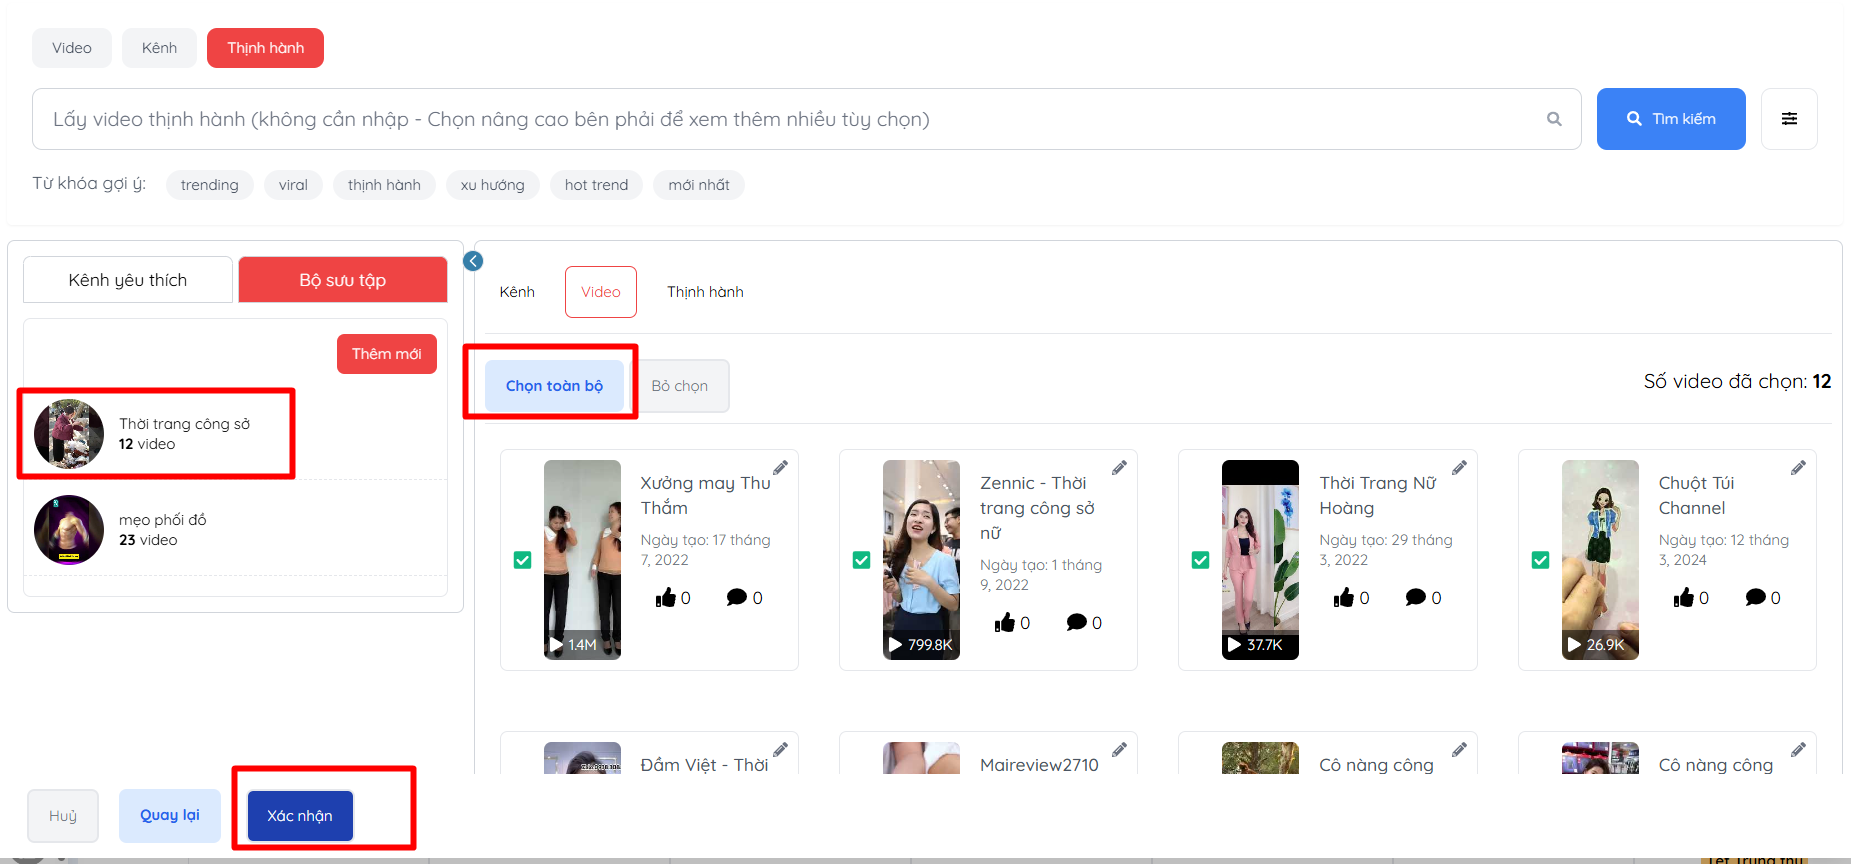Click the advanced filter options icon

coord(1789,119)
